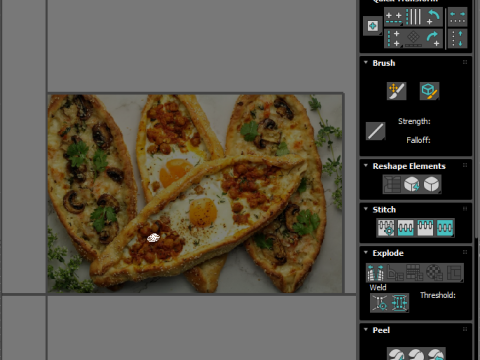Click the Straighten Selection icon in Reshape Elements

point(392,184)
